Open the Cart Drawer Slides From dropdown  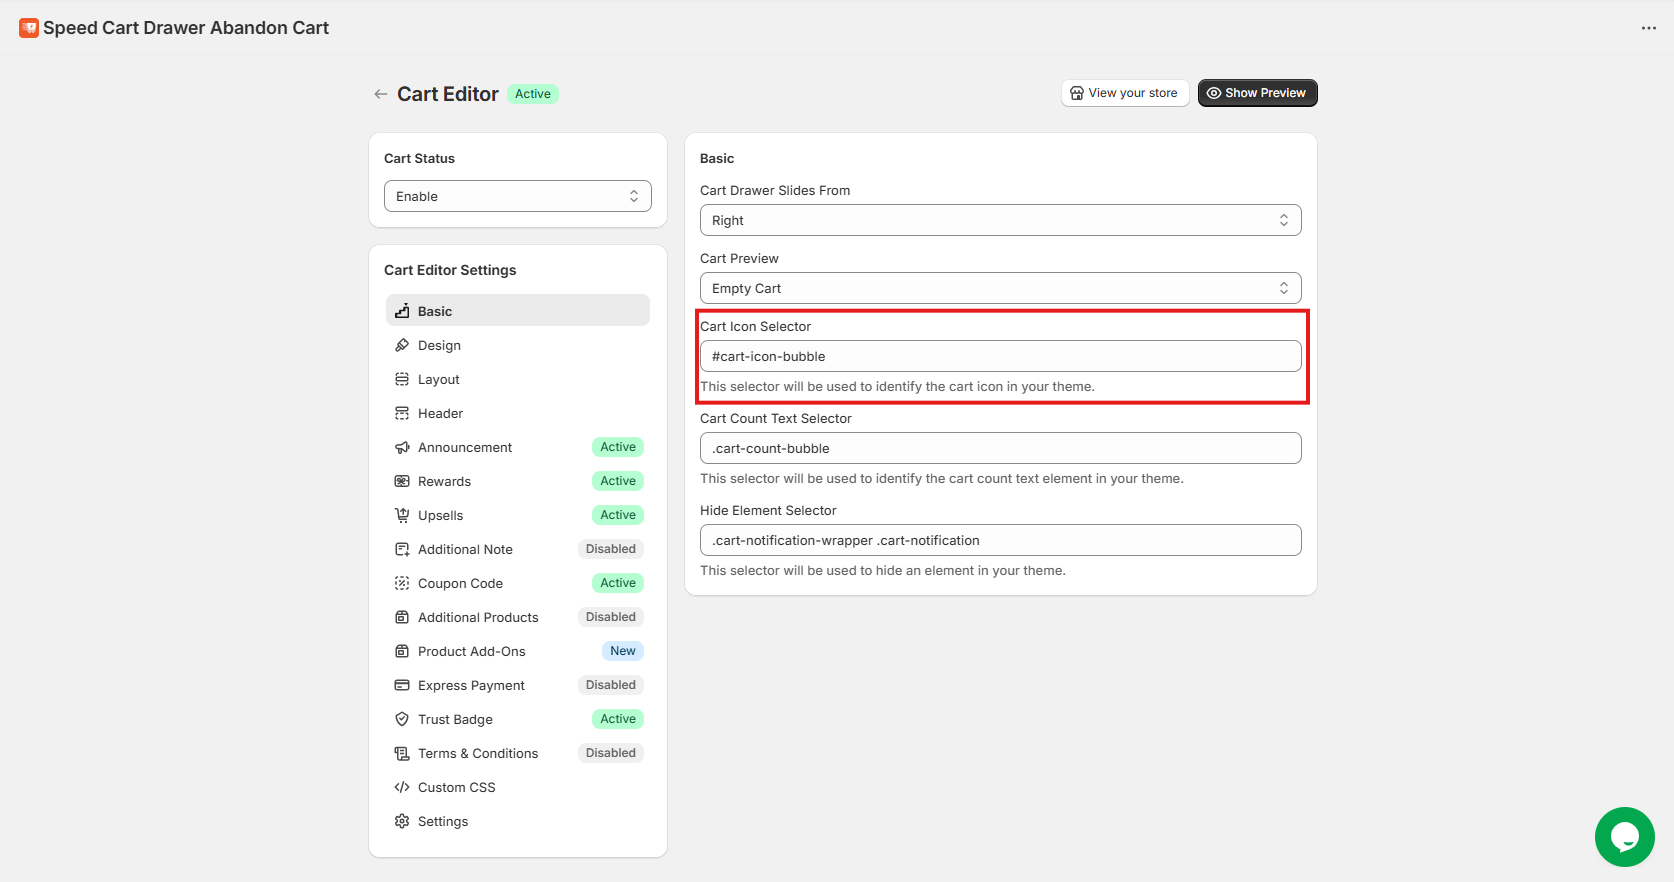(1000, 220)
